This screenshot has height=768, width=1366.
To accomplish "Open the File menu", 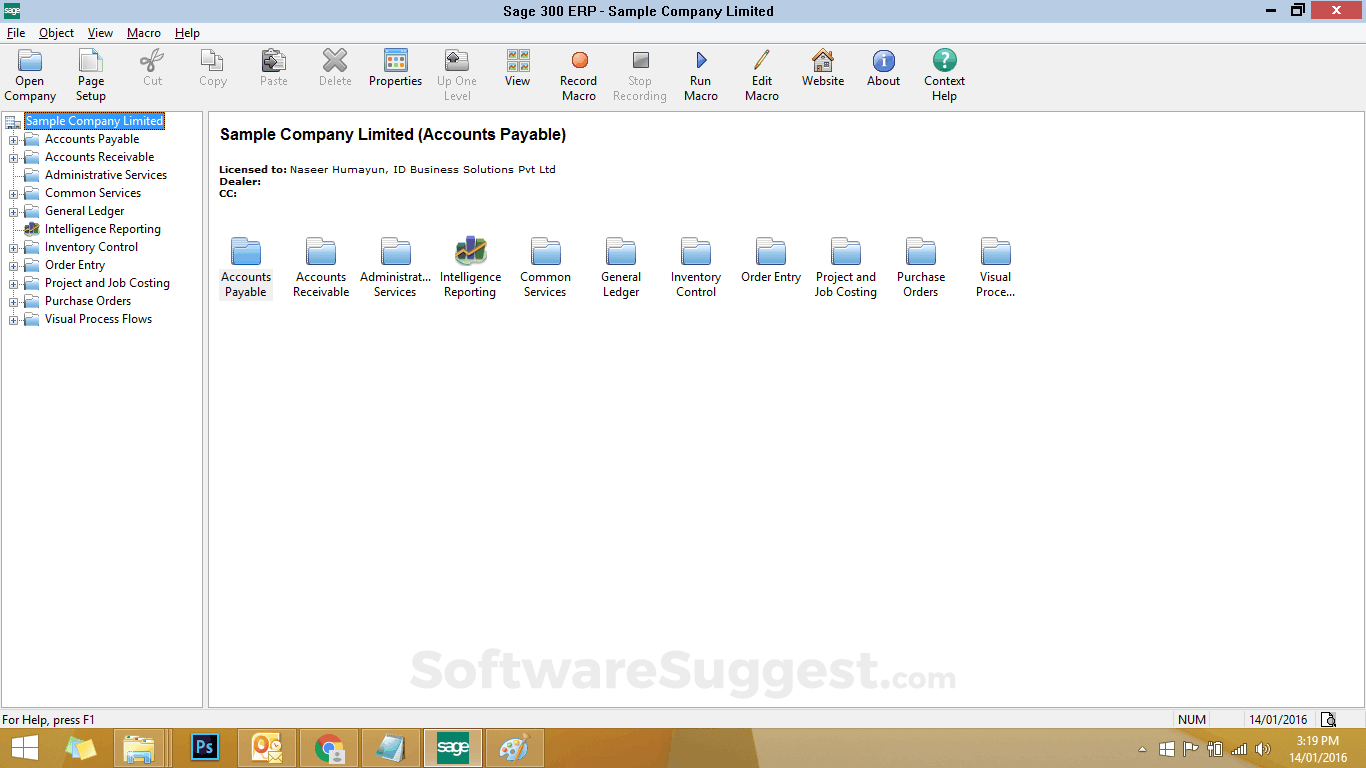I will click(x=16, y=33).
